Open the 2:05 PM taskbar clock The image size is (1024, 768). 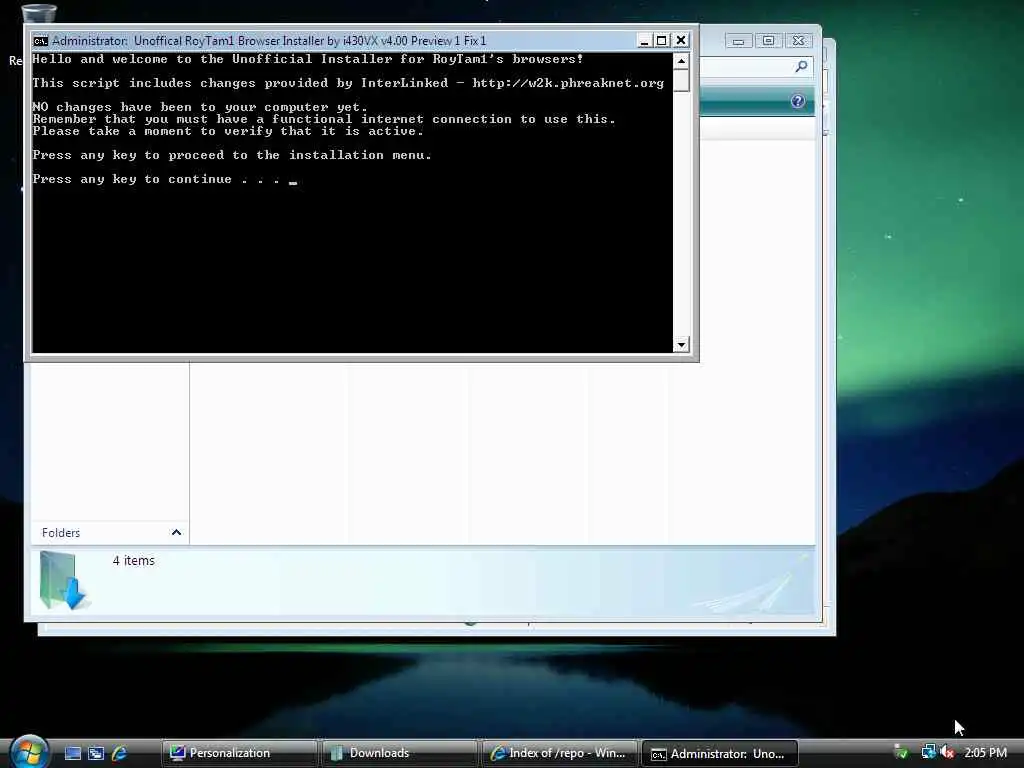click(x=985, y=753)
